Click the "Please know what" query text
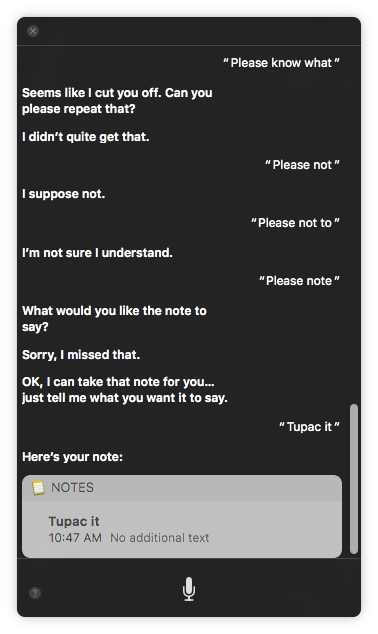 click(281, 63)
